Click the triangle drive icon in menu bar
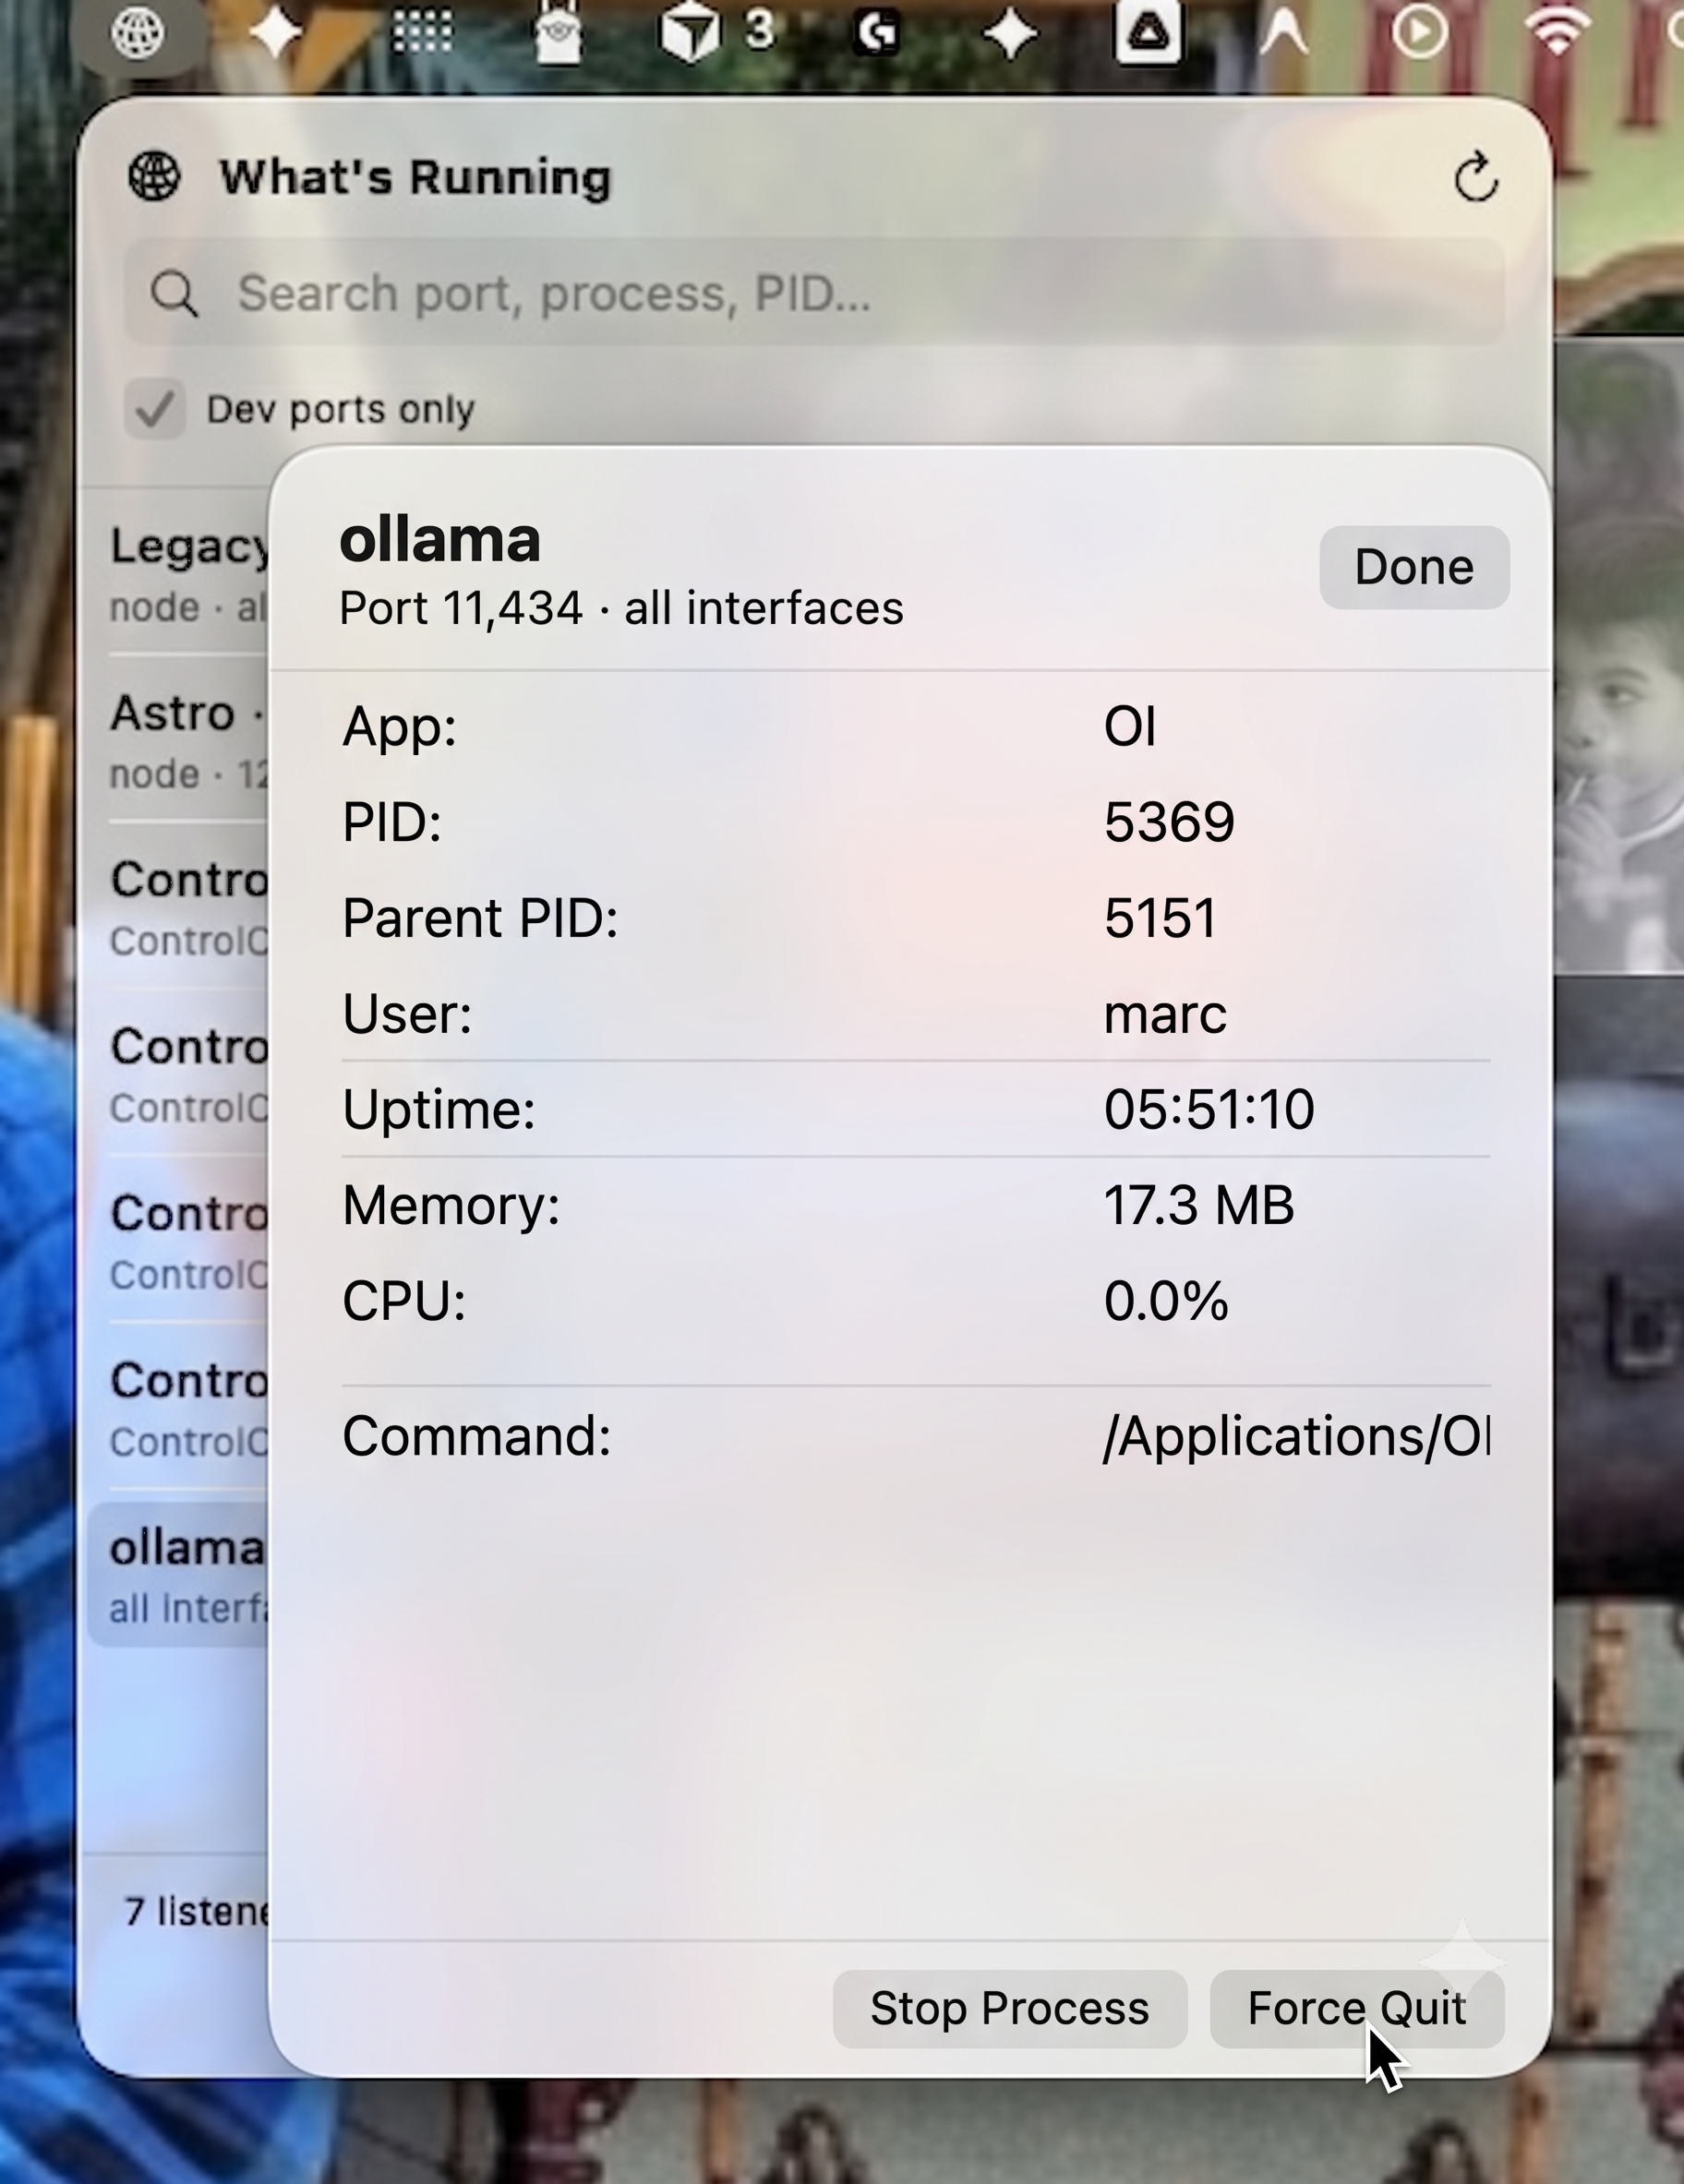 tap(1148, 32)
